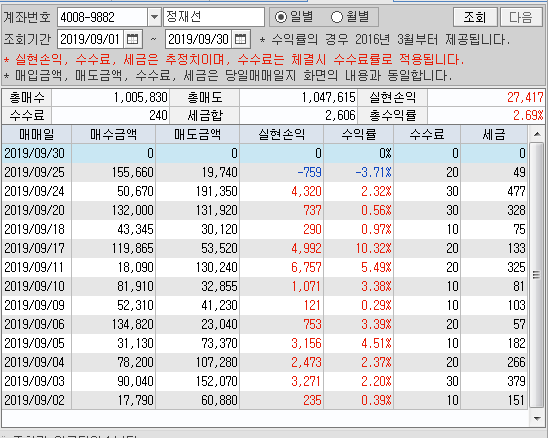
Task: Click the end date field 2019/09/30
Action: coord(198,39)
